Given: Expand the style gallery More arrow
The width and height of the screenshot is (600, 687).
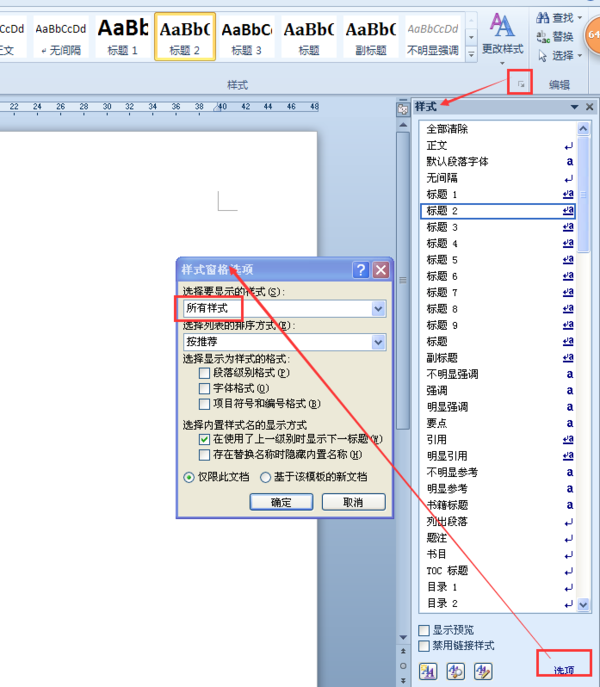Looking at the screenshot, I should (471, 54).
